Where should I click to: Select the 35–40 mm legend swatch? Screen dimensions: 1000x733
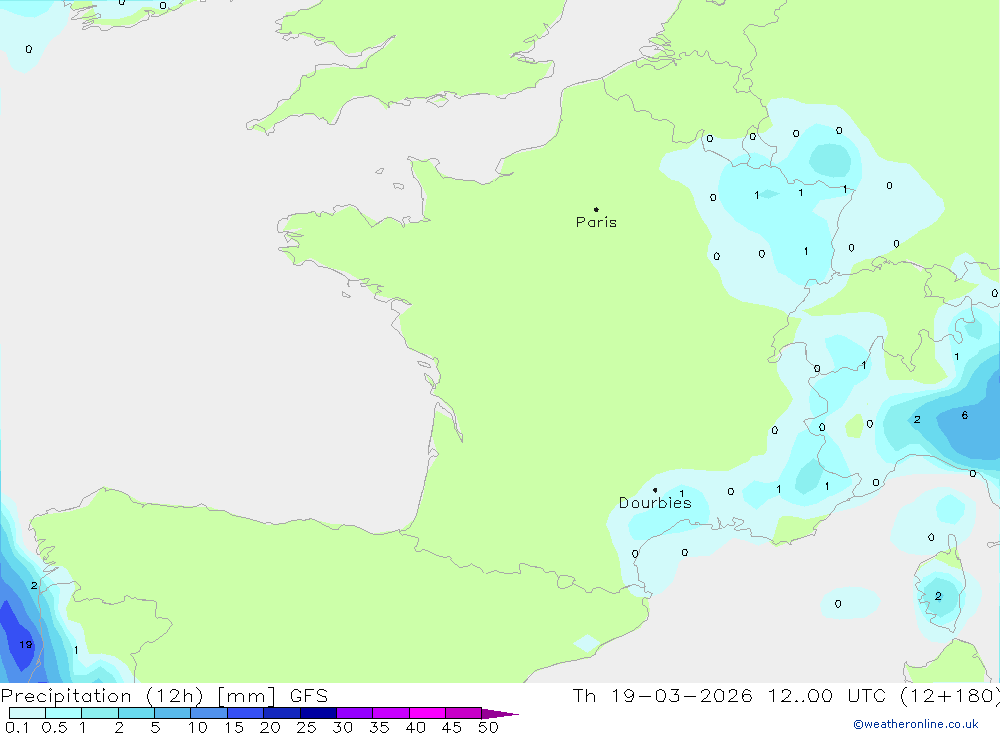[x=391, y=713]
